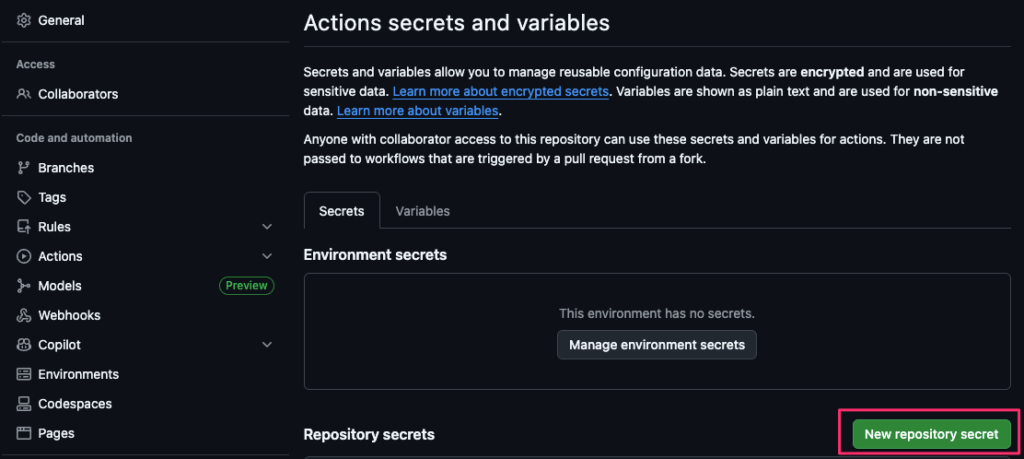The width and height of the screenshot is (1024, 459).
Task: Open Environments via its server icon
Action: coord(24,374)
